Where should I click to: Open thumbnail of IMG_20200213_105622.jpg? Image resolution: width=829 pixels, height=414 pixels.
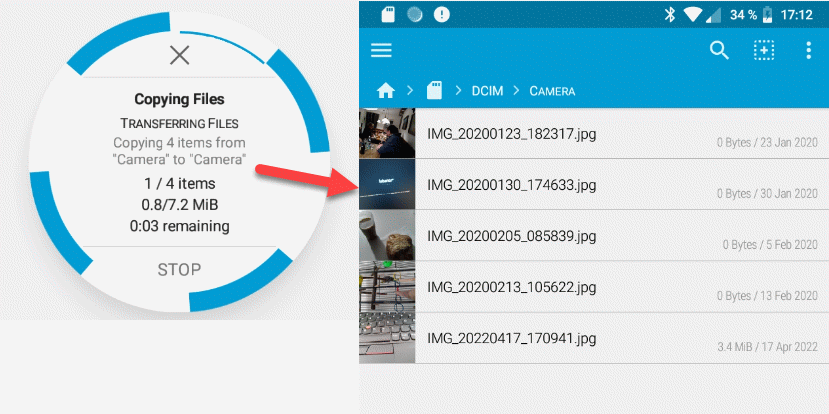pos(387,287)
